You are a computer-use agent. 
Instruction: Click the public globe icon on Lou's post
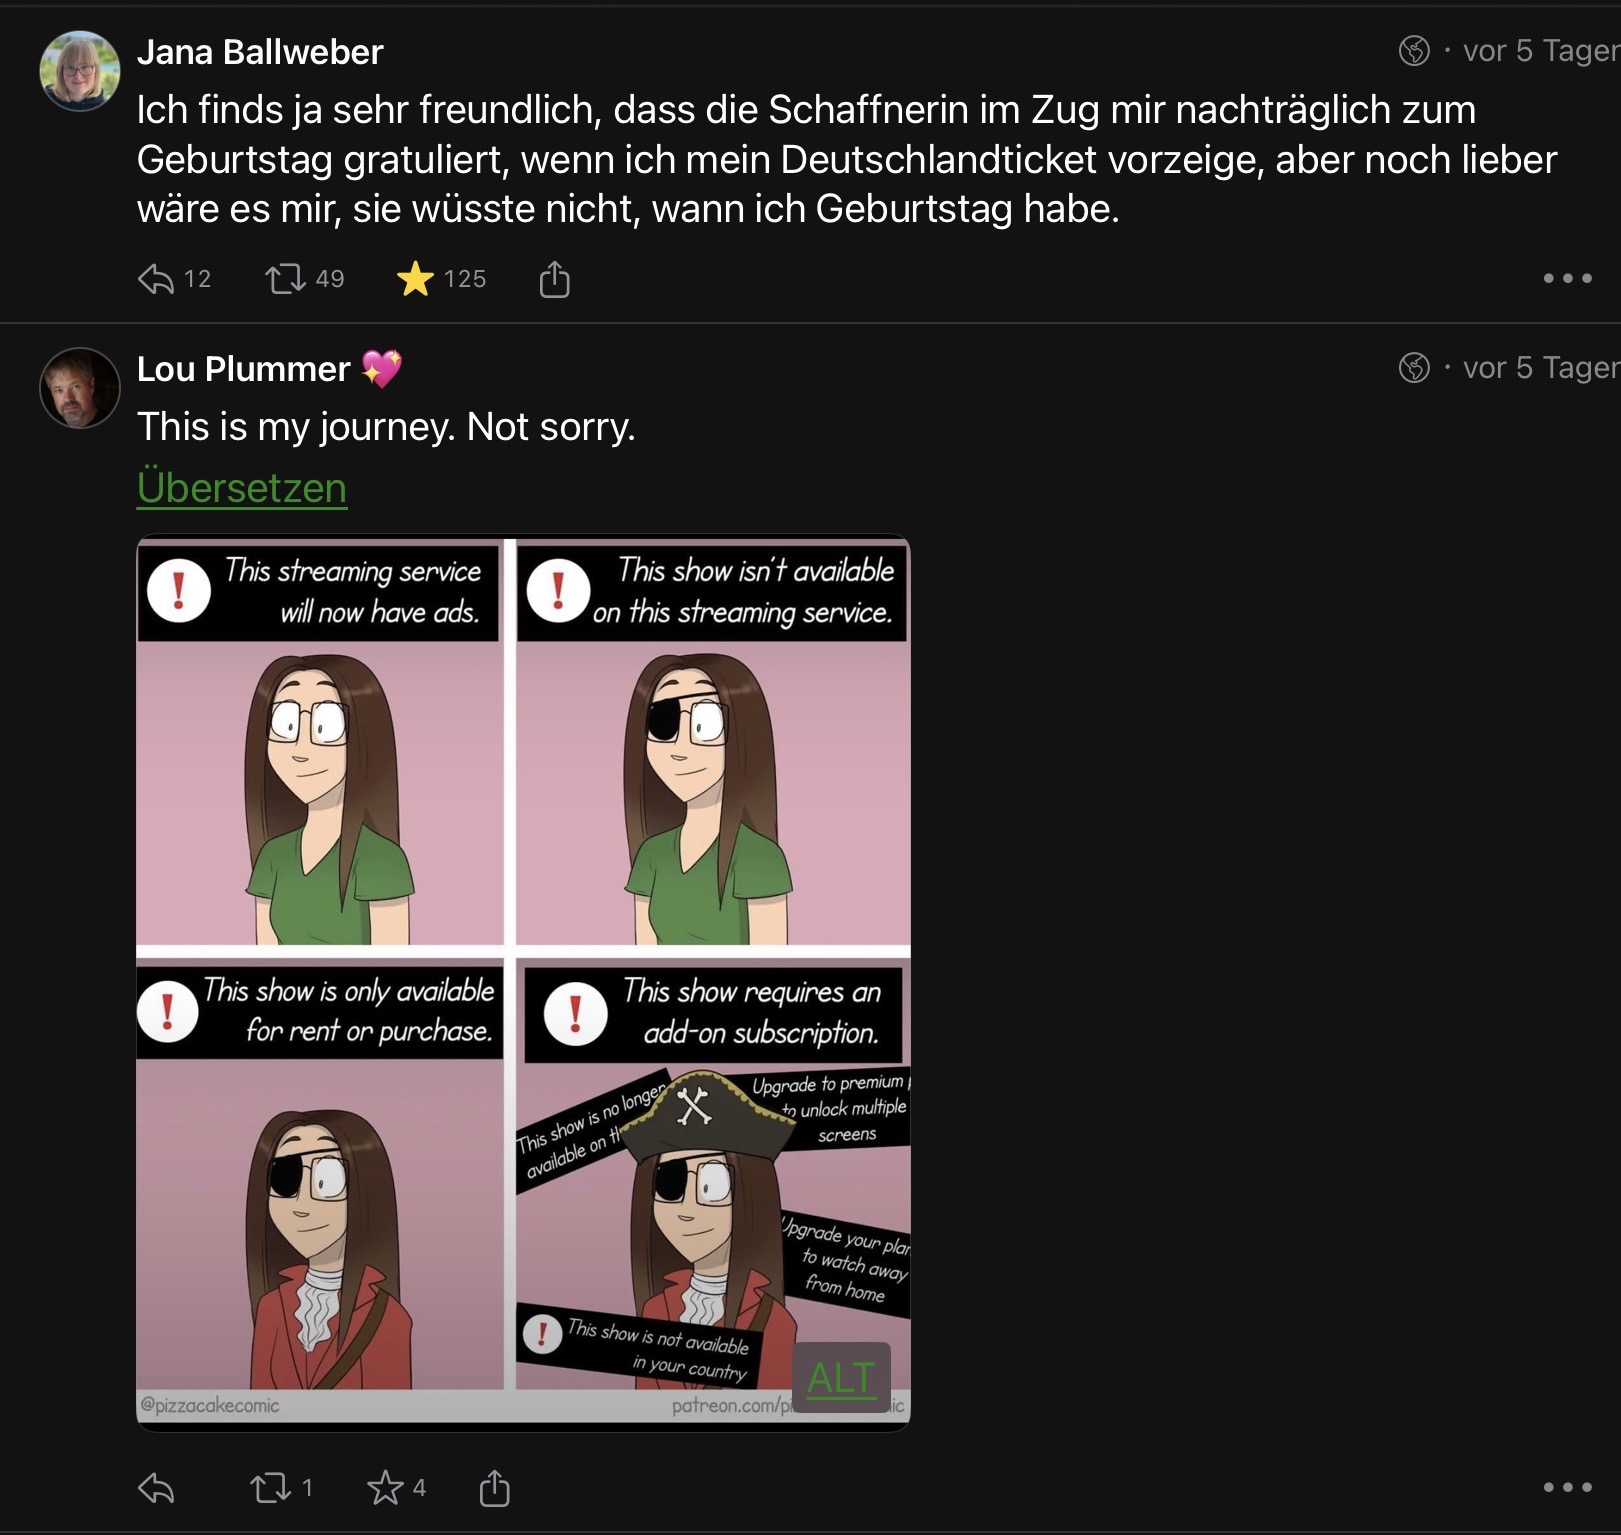(1414, 368)
